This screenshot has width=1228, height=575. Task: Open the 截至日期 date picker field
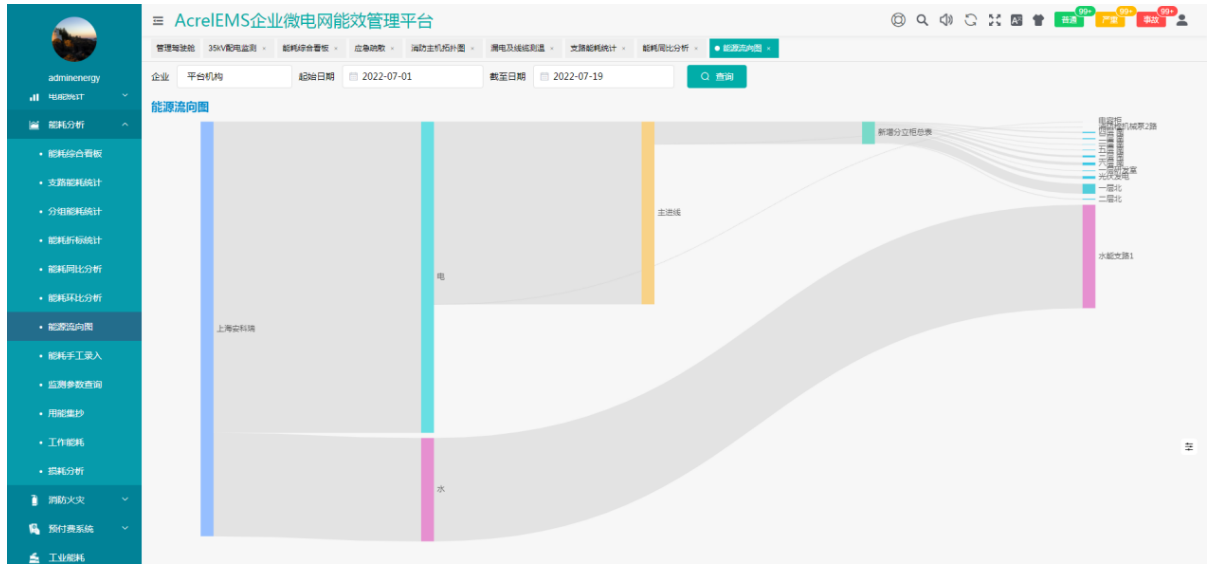click(x=603, y=77)
